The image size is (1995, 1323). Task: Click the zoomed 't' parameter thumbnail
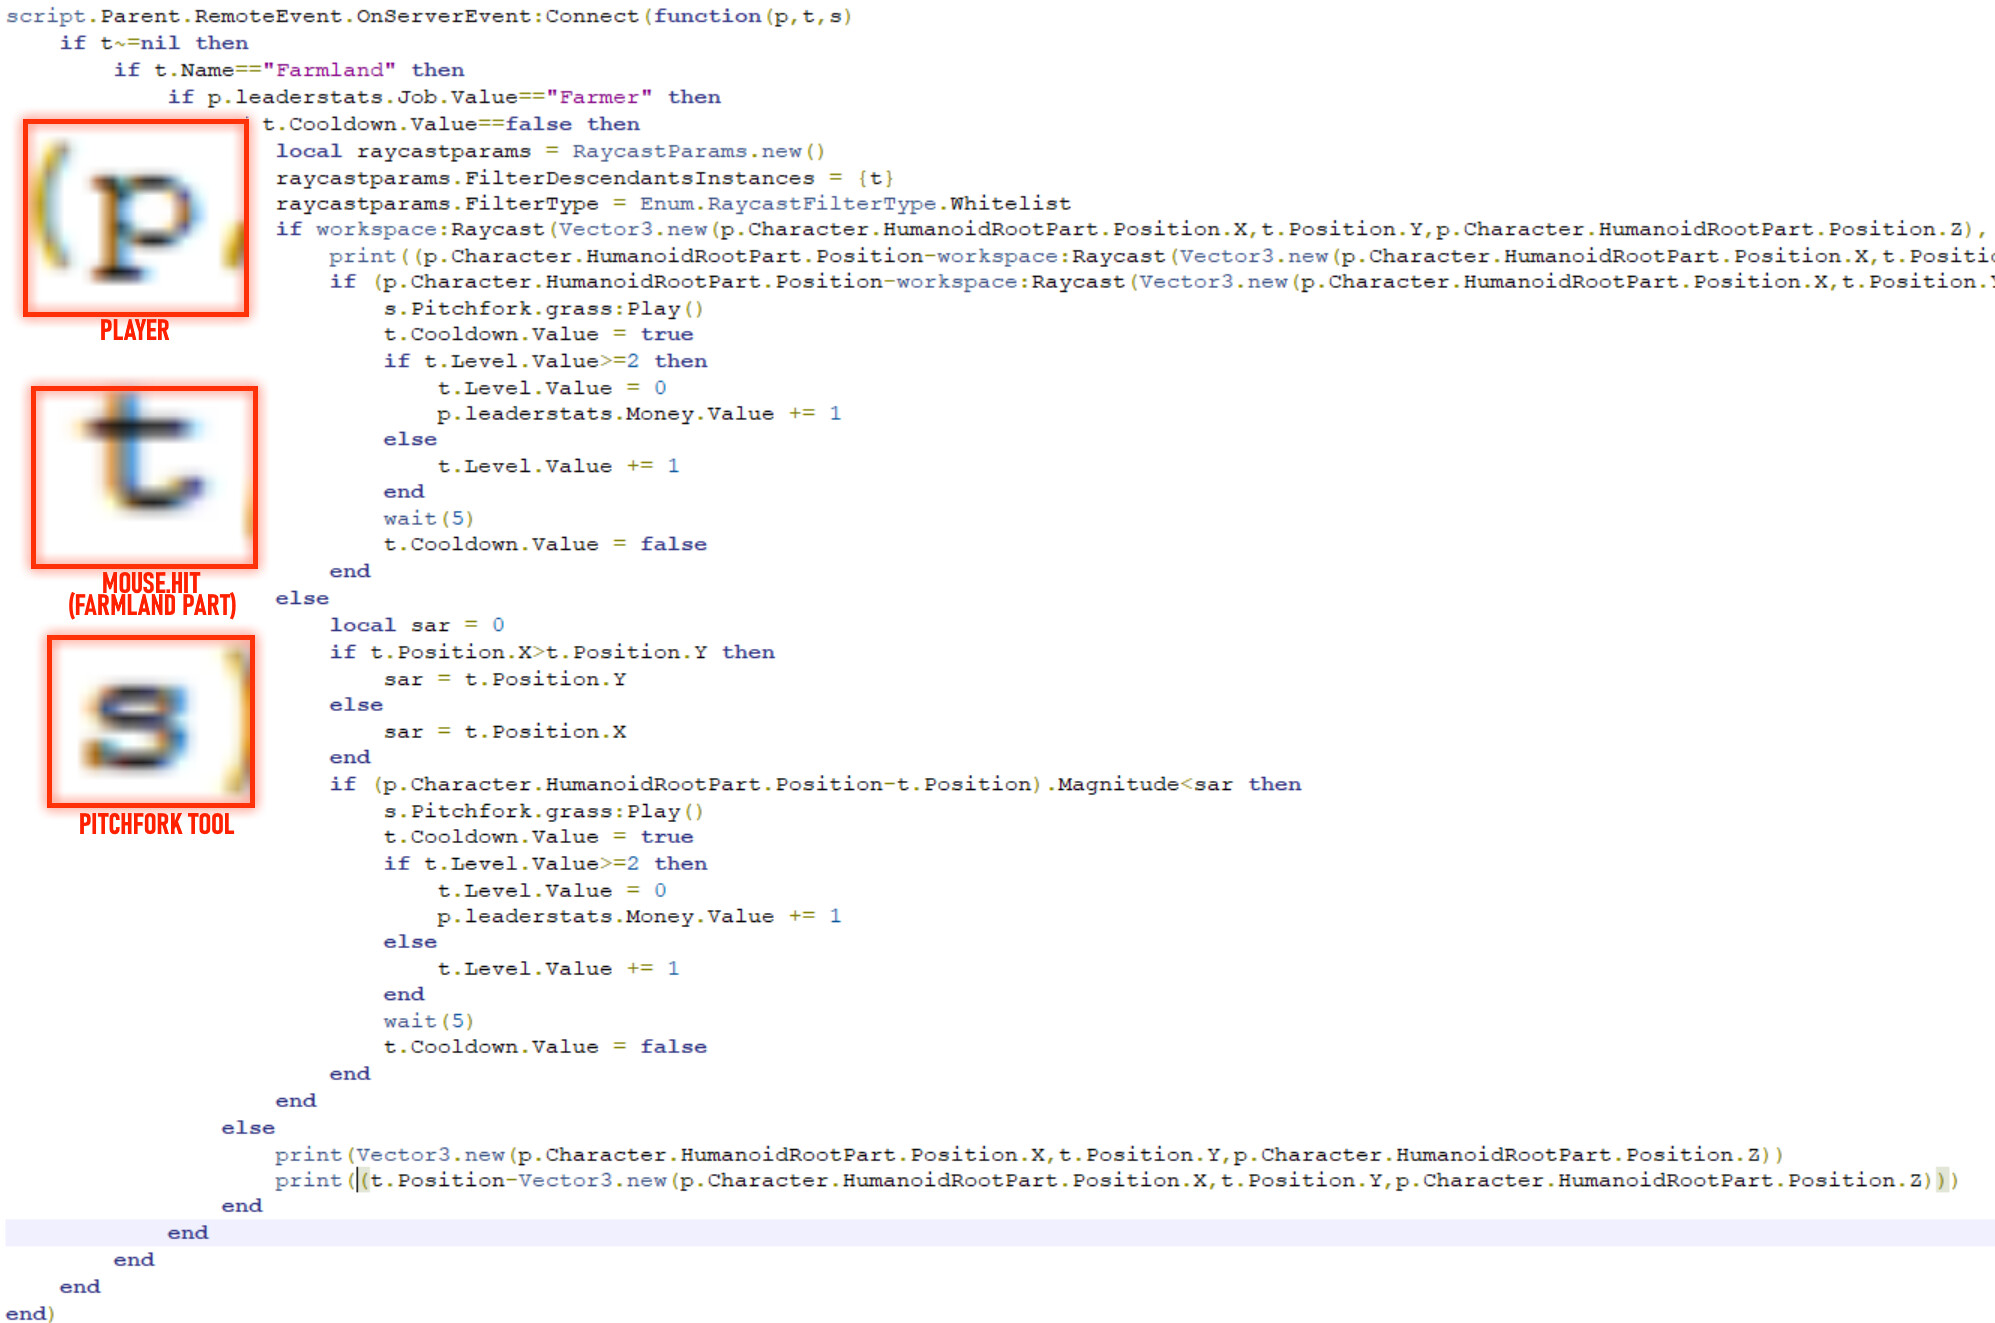click(144, 477)
